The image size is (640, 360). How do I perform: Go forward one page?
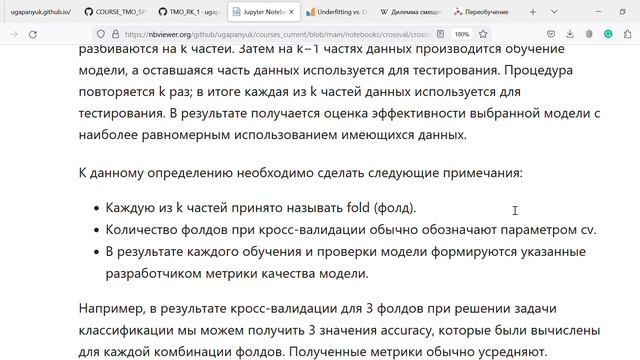point(14,34)
